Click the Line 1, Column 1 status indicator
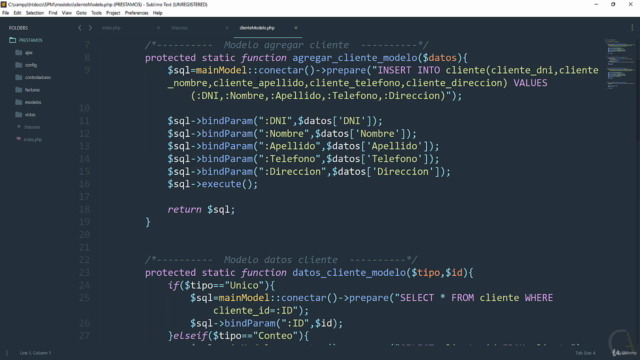This screenshot has height=360, width=640. click(35, 353)
